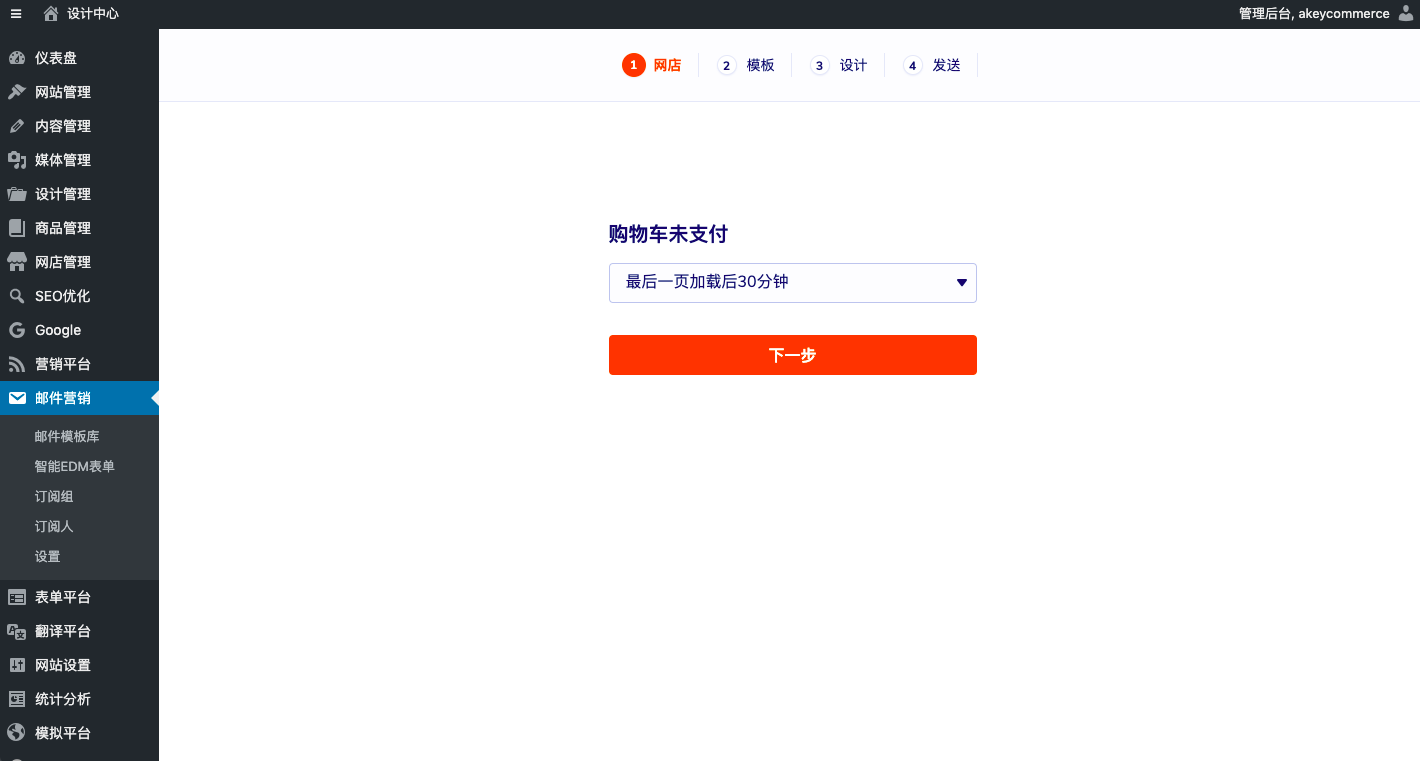Click the 媒体管理 media icon
This screenshot has height=761, width=1420.
(x=17, y=160)
